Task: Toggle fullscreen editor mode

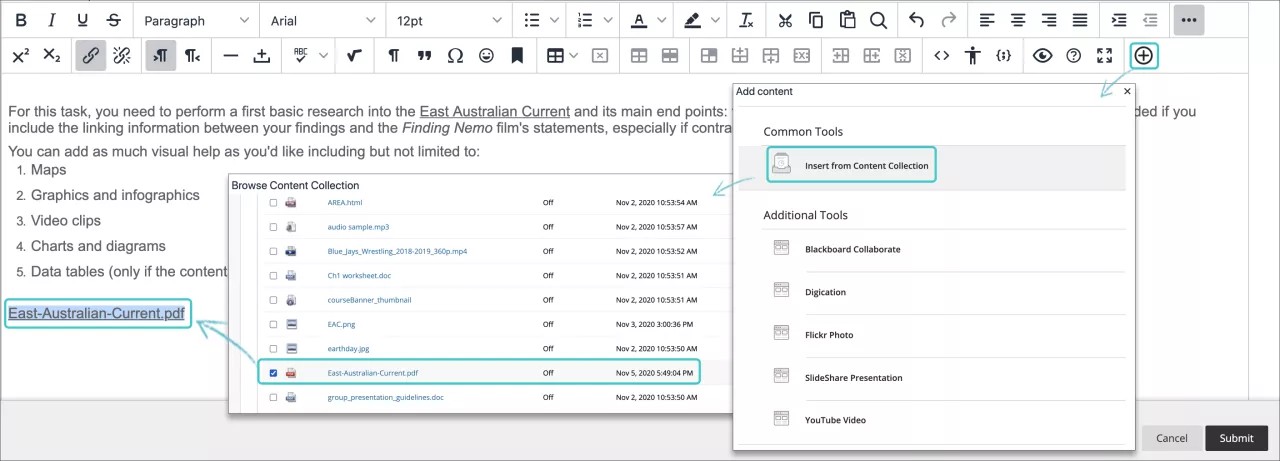Action: point(1104,56)
